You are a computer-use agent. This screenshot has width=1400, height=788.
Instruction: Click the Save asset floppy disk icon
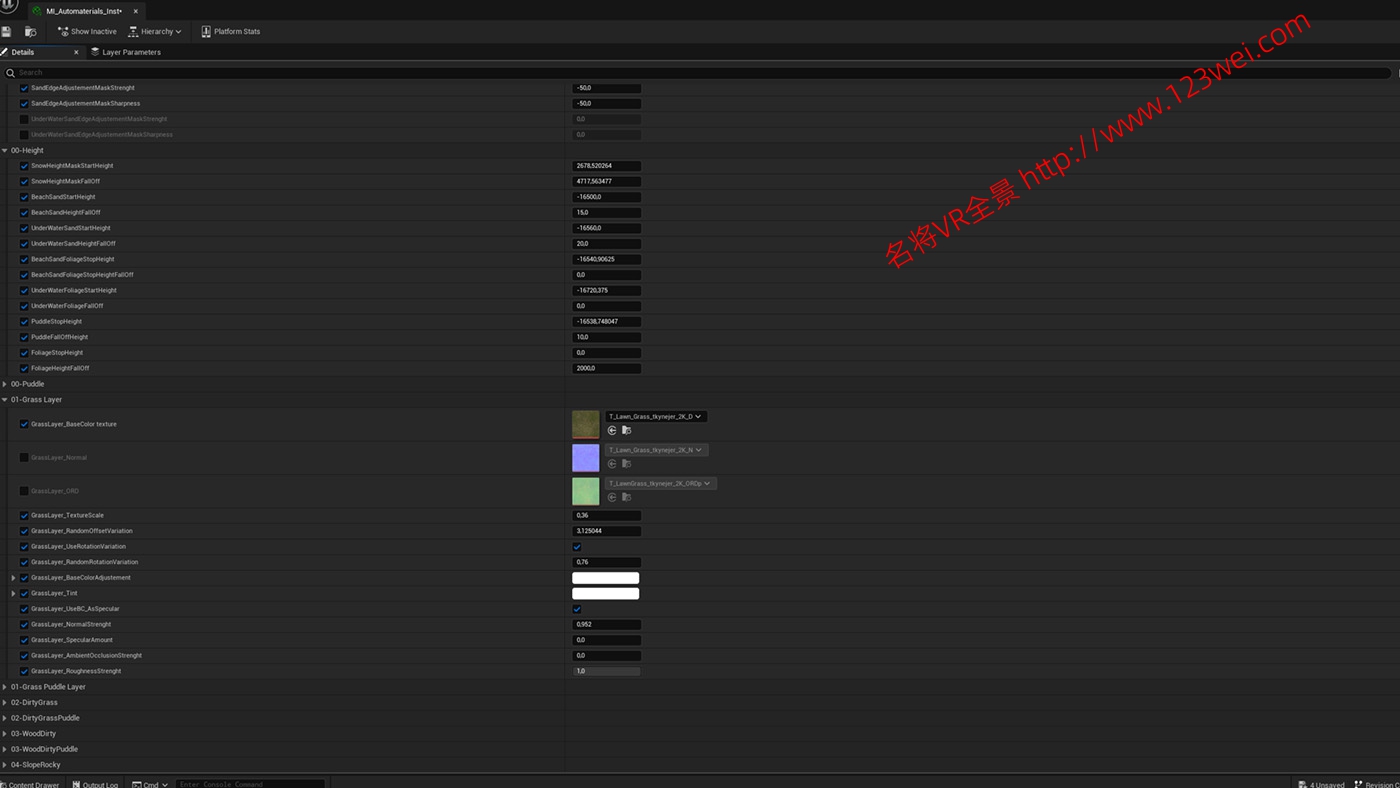6,32
